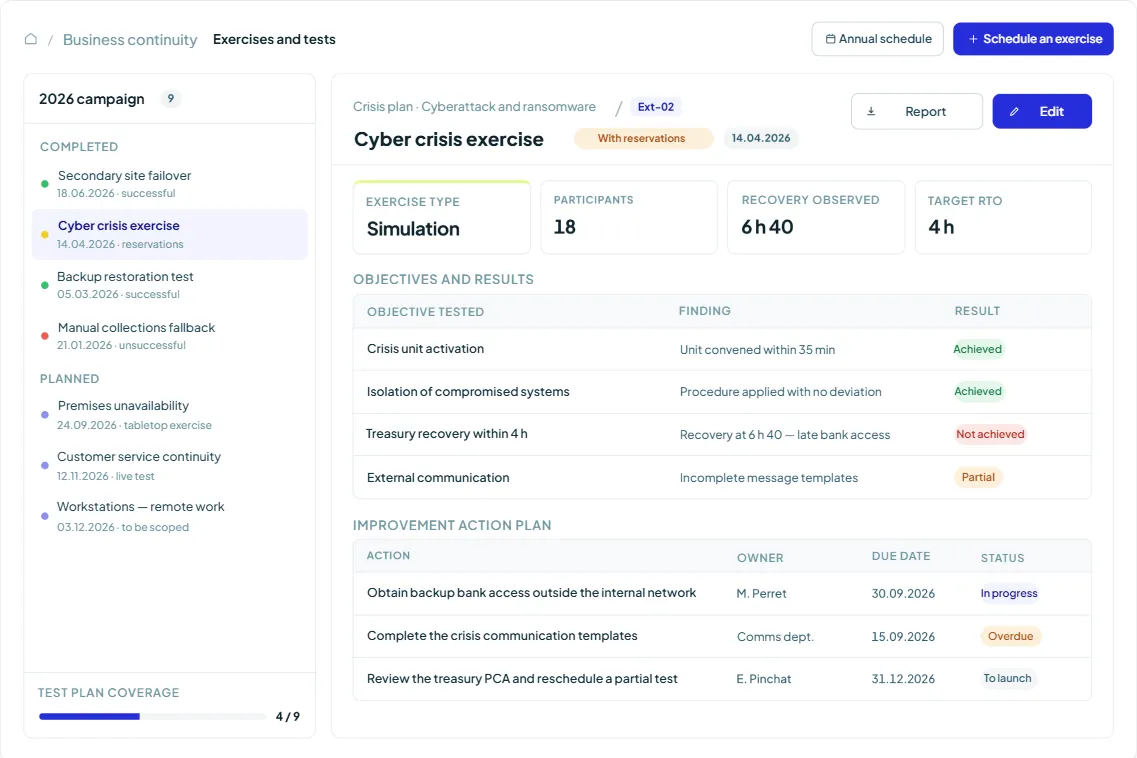Click the Not achieved result badge
The height and width of the screenshot is (758, 1137).
pos(990,434)
